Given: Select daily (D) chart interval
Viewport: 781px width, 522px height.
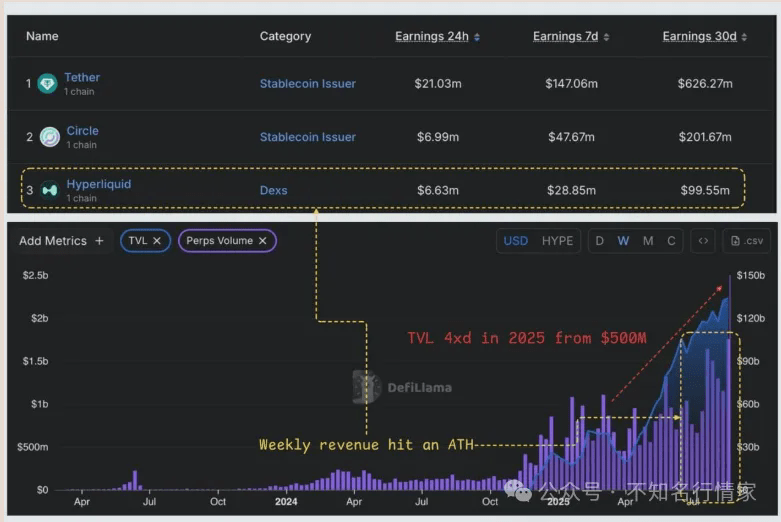Looking at the screenshot, I should tap(599, 241).
